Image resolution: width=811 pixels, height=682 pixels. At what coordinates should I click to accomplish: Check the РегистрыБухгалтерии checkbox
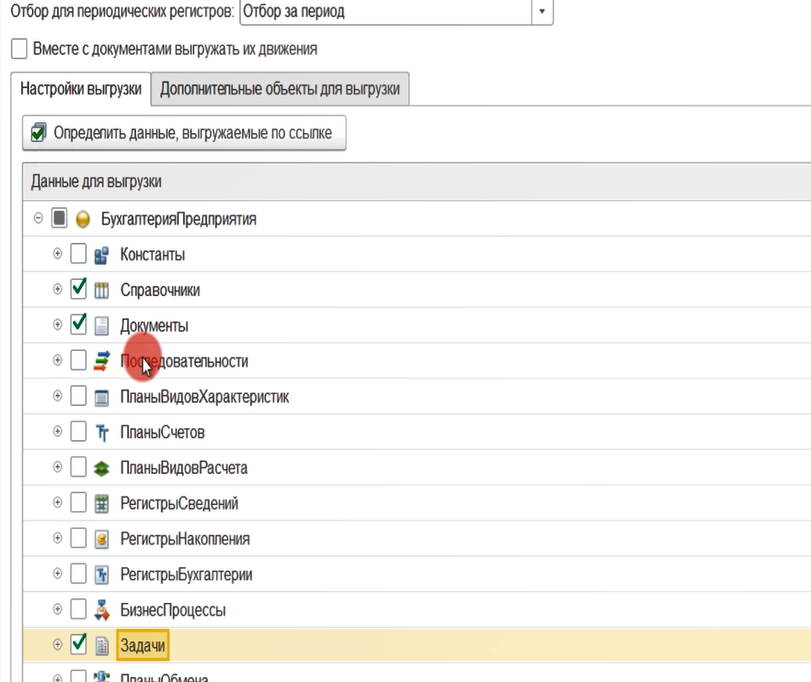(78, 573)
